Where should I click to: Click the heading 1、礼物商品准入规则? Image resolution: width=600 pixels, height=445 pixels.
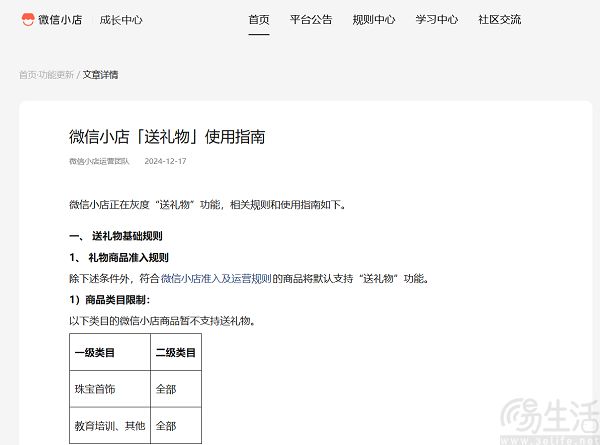point(119,257)
